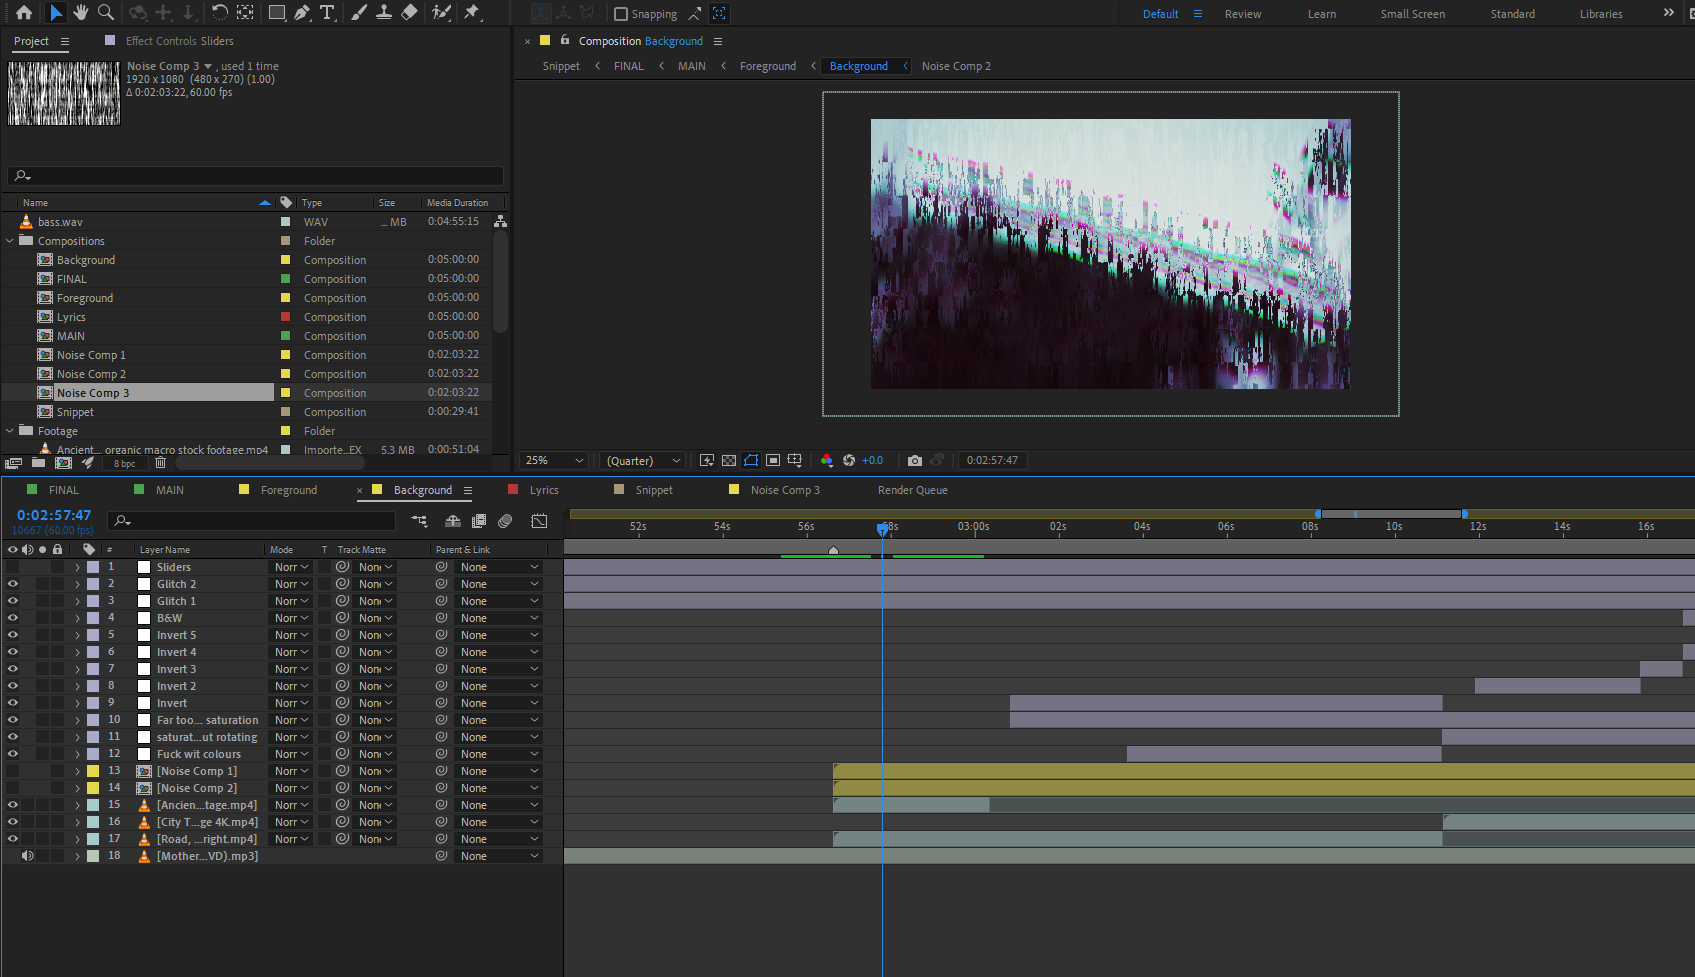
Task: Navigate to the MAIN comp in the breadcrumb
Action: coord(692,66)
